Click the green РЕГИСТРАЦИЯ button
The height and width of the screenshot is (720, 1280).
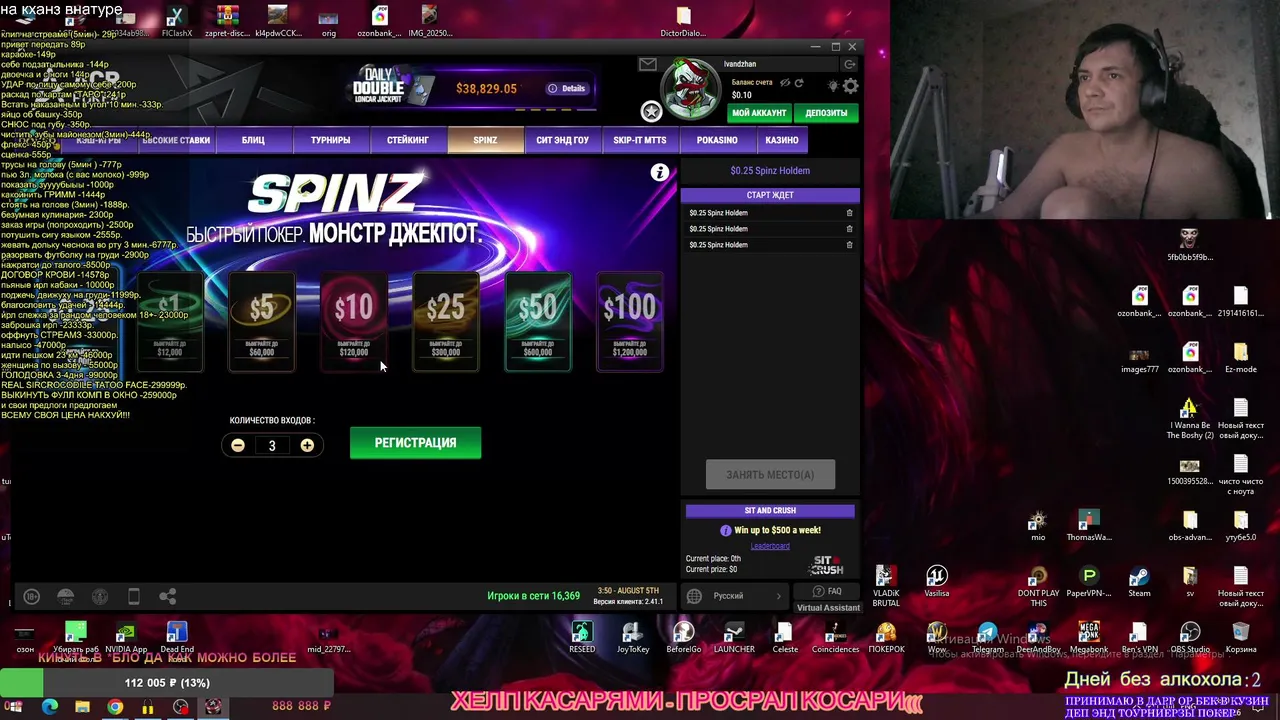point(415,443)
